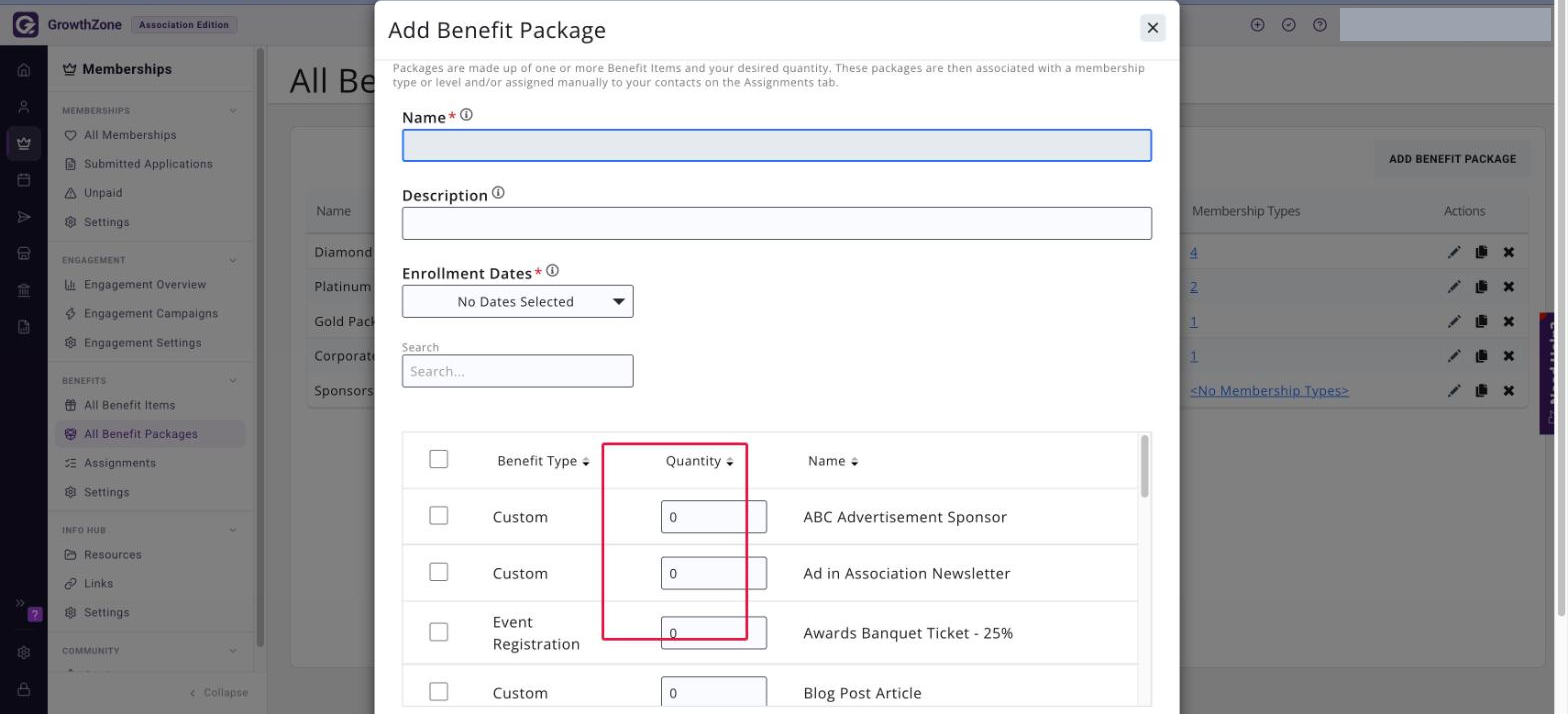1568x714 pixels.
Task: Click the GrowthZone logo icon
Action: coord(24,25)
